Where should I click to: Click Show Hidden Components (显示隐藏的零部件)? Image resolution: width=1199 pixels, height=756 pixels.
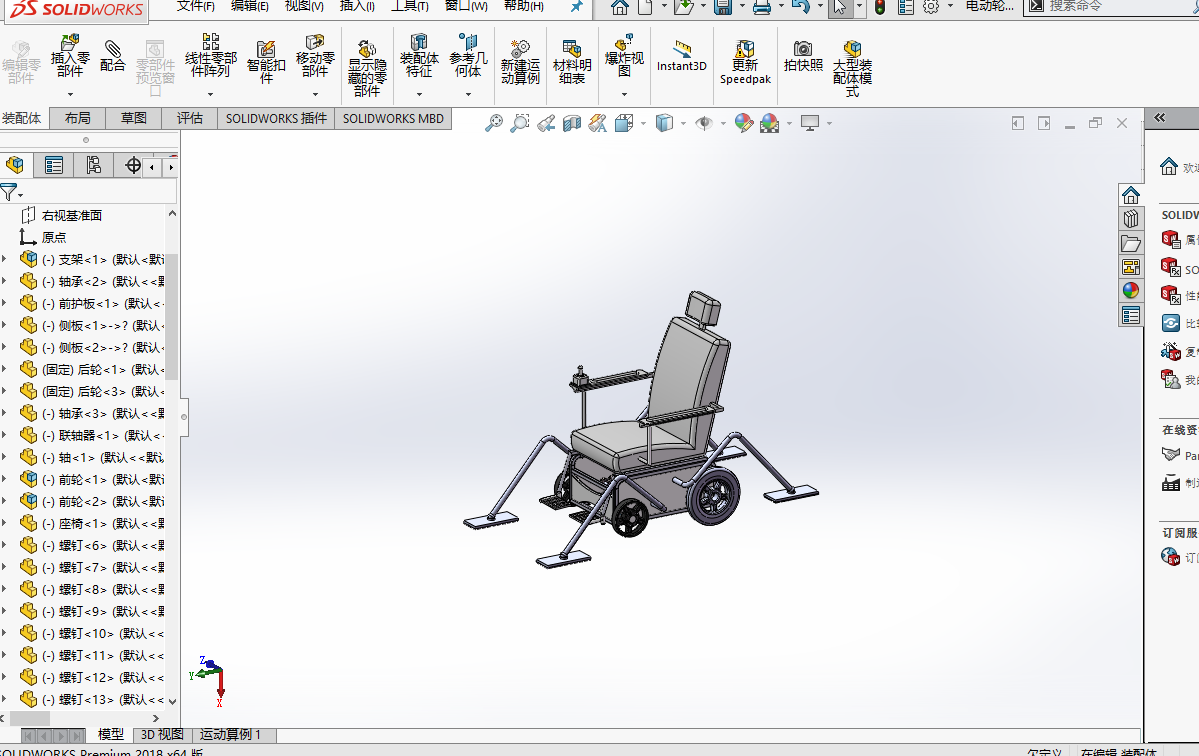click(x=367, y=67)
